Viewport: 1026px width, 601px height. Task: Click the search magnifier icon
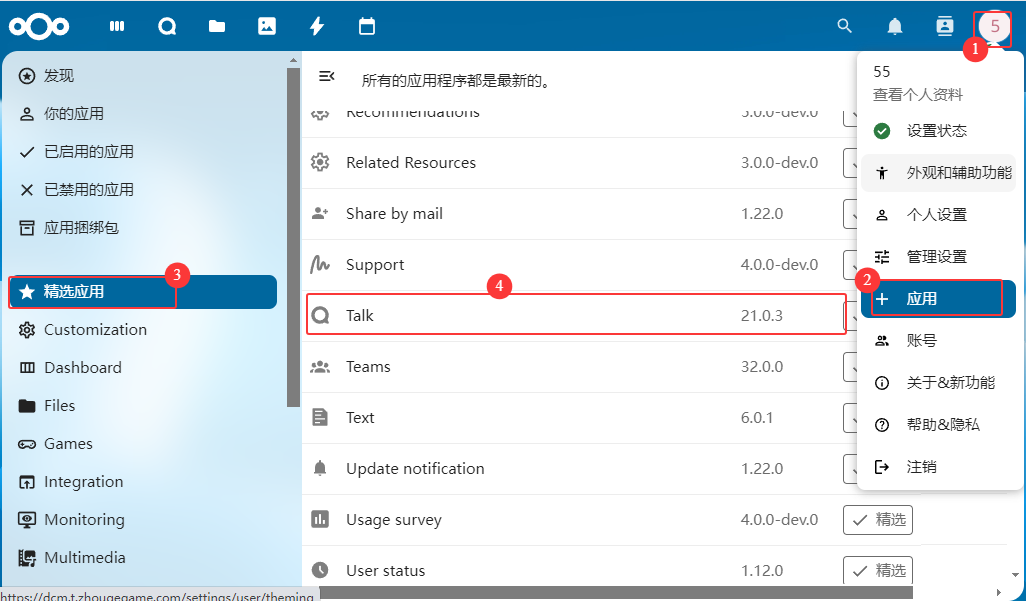pos(845,27)
